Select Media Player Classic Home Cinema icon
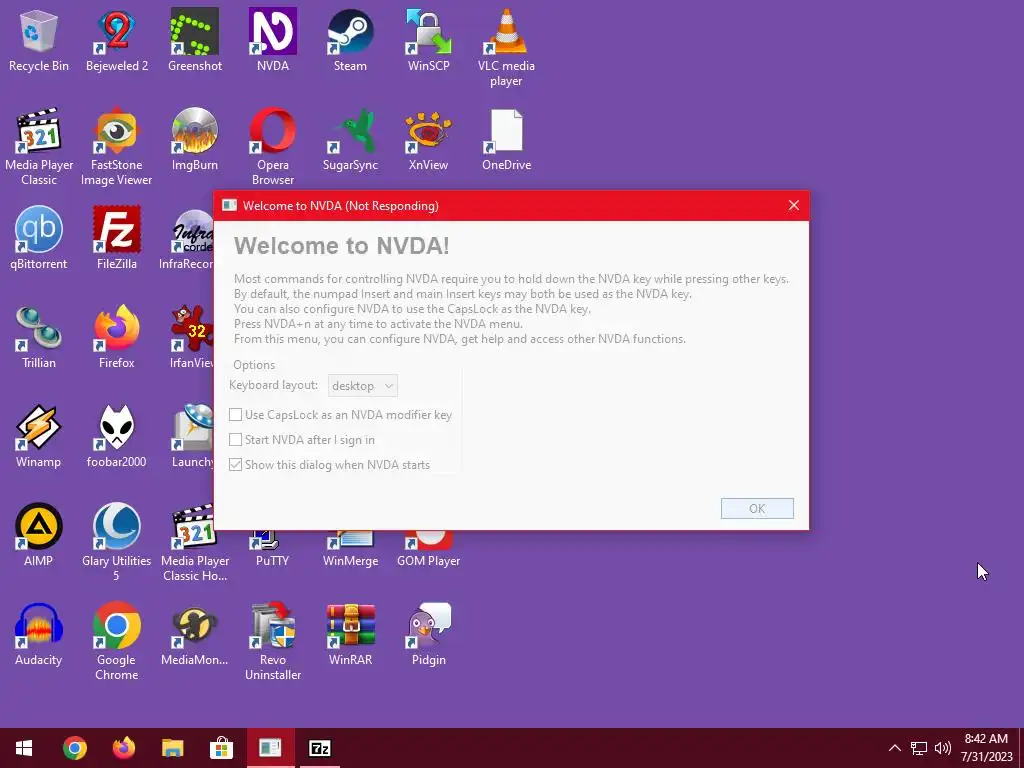 [195, 543]
